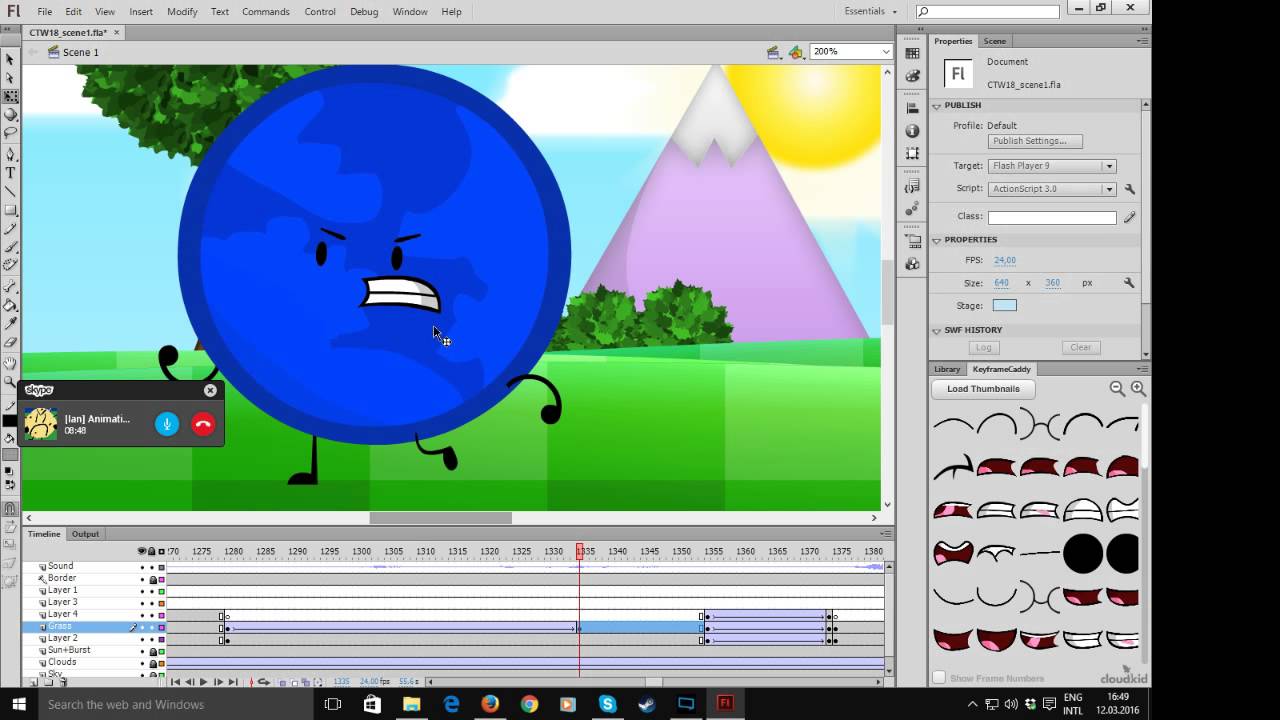
Task: Switch to the Library tab
Action: pos(947,369)
